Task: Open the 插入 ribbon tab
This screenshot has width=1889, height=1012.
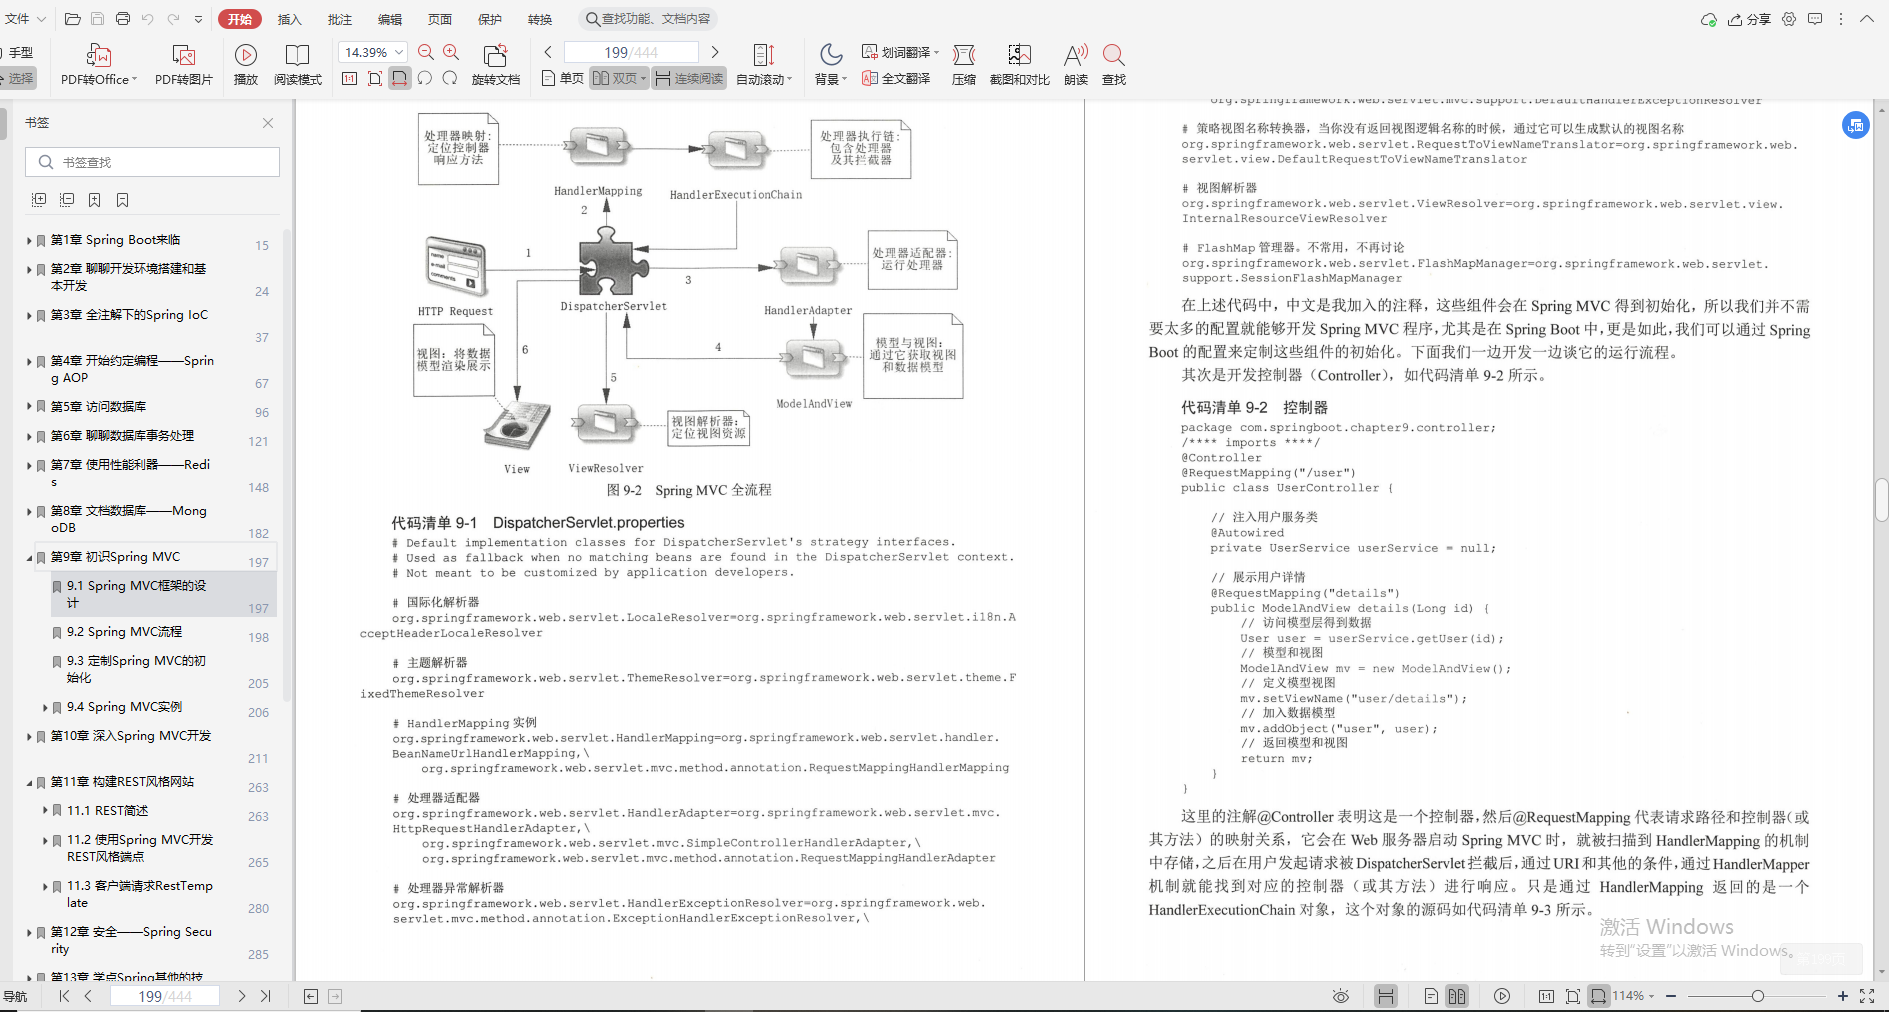Action: [289, 19]
